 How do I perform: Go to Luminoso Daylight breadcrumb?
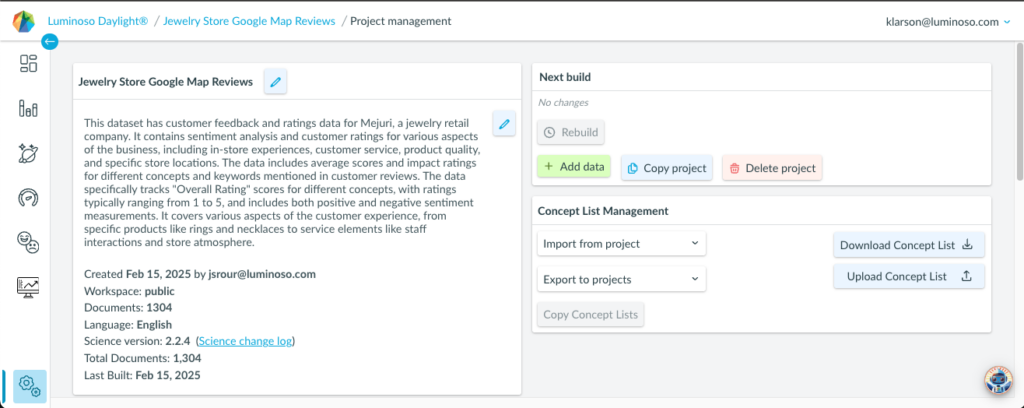[98, 21]
